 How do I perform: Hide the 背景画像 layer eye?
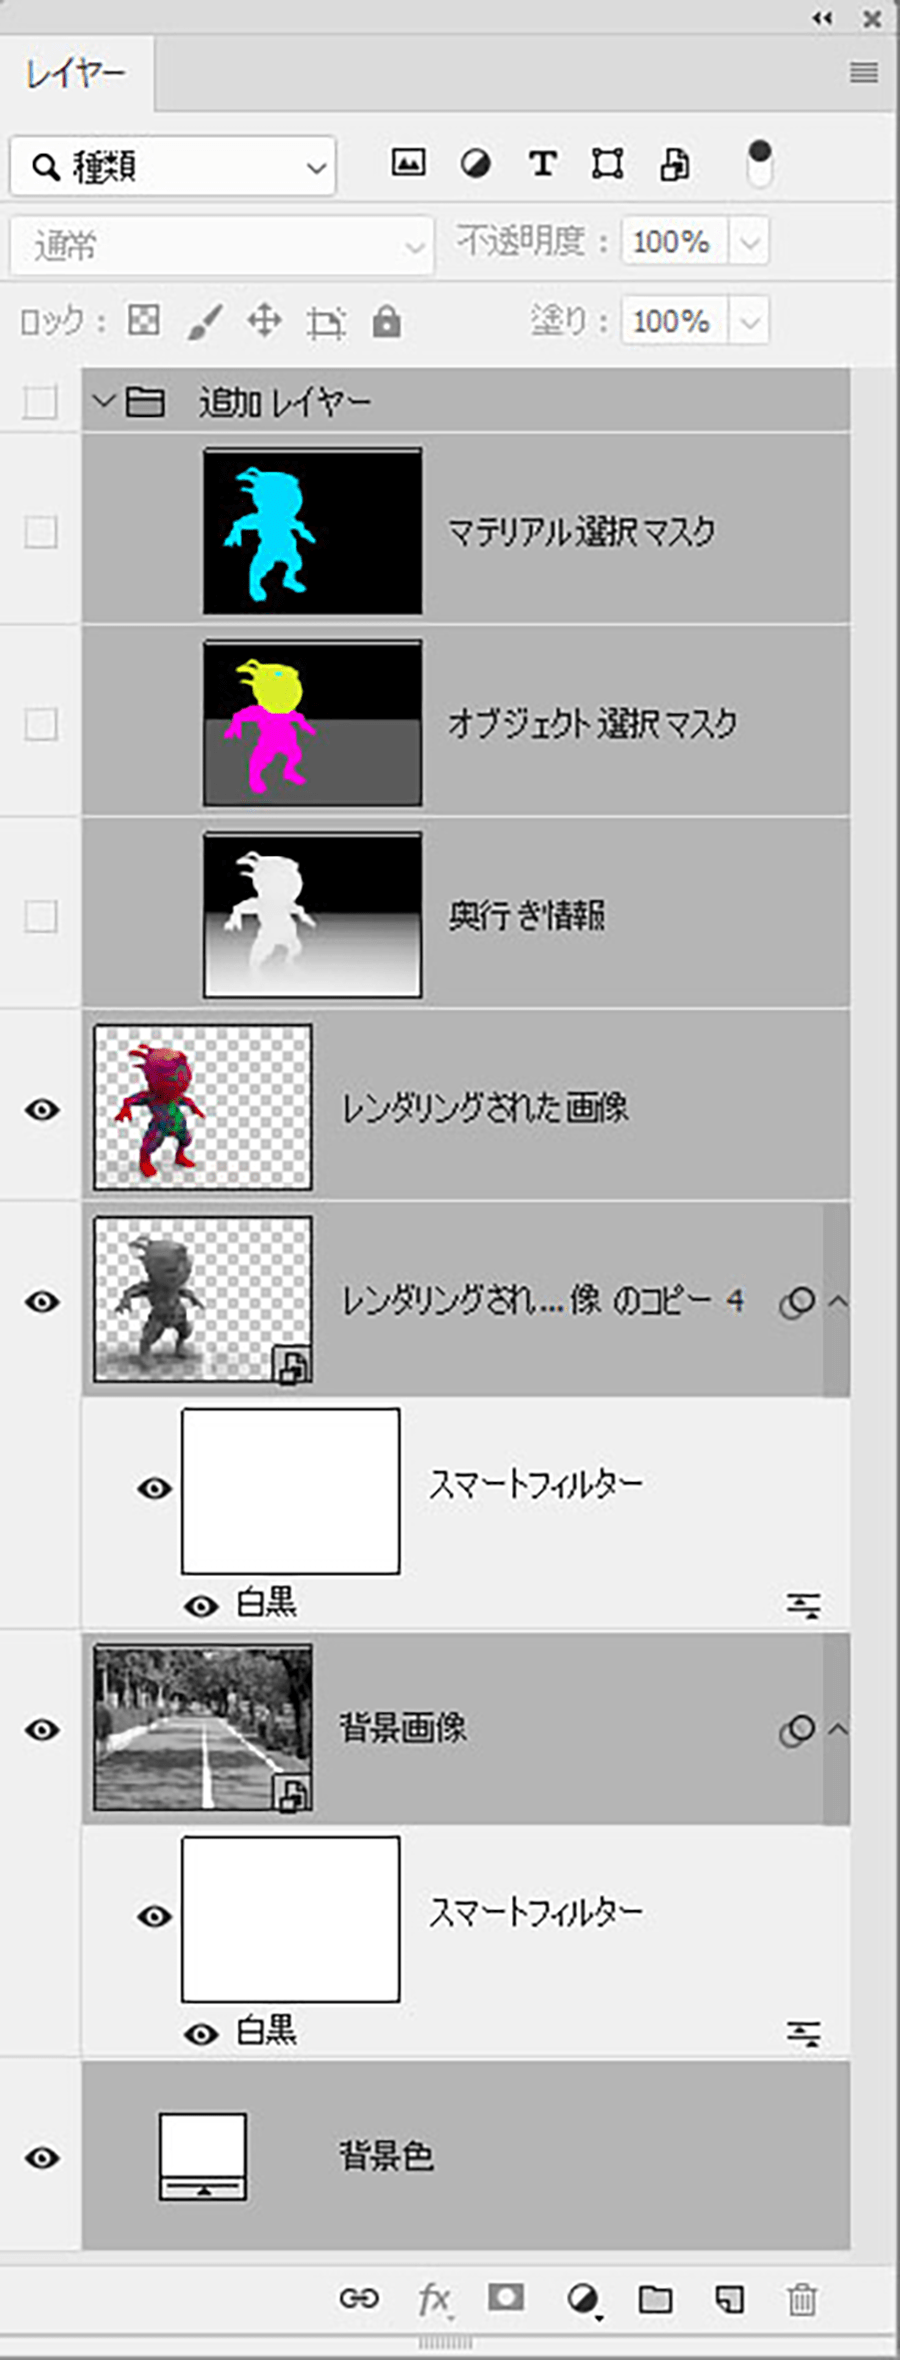click(x=41, y=1730)
